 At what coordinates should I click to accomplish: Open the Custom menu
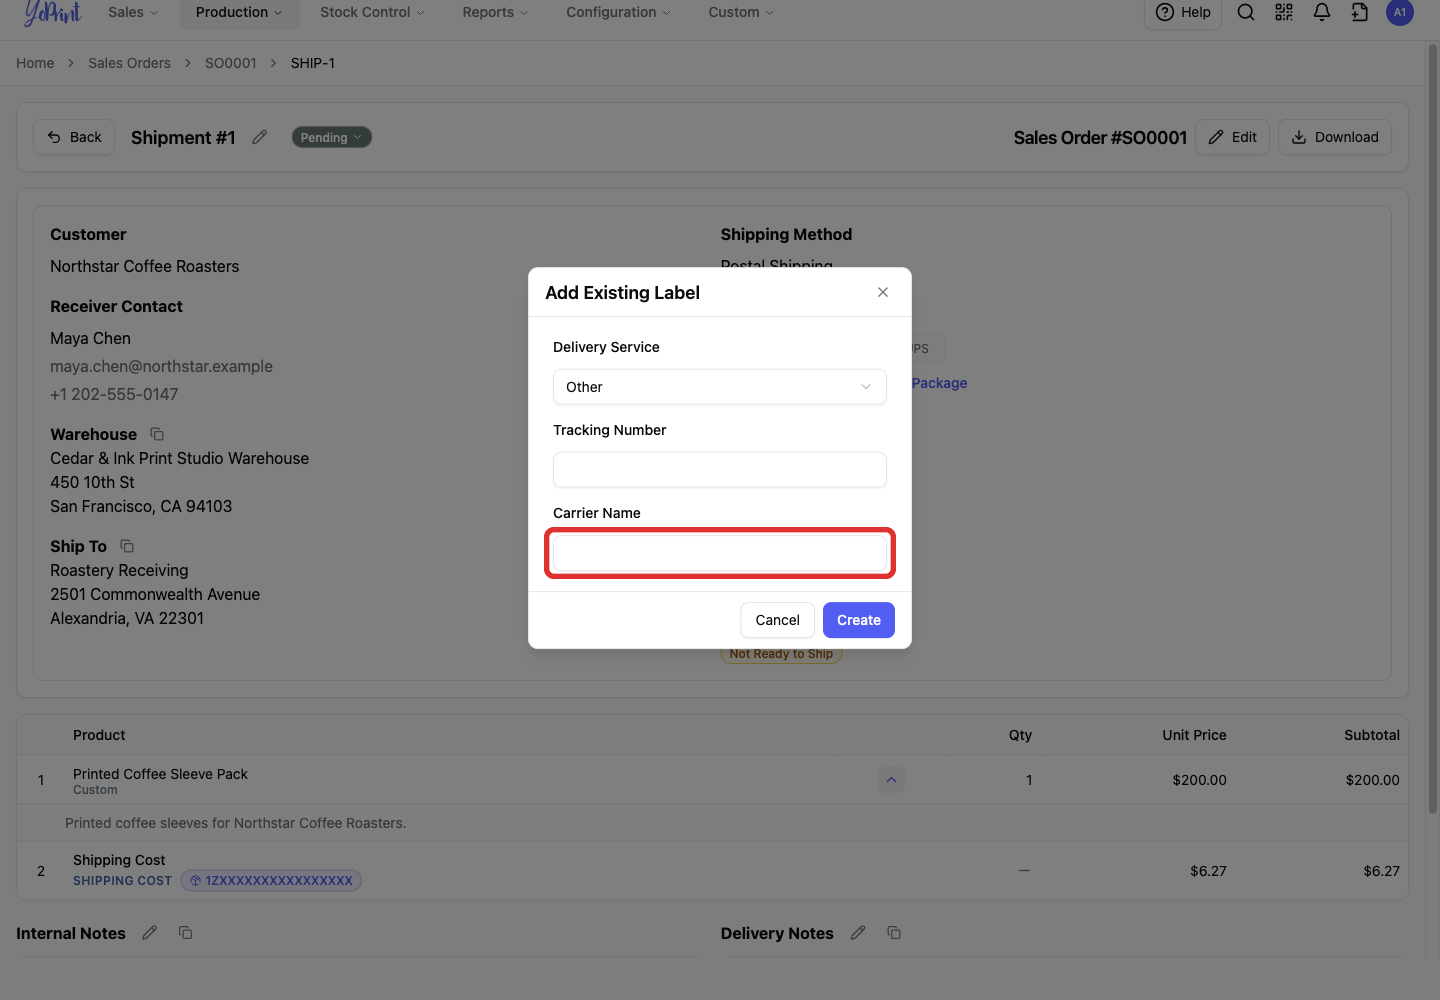pos(741,12)
